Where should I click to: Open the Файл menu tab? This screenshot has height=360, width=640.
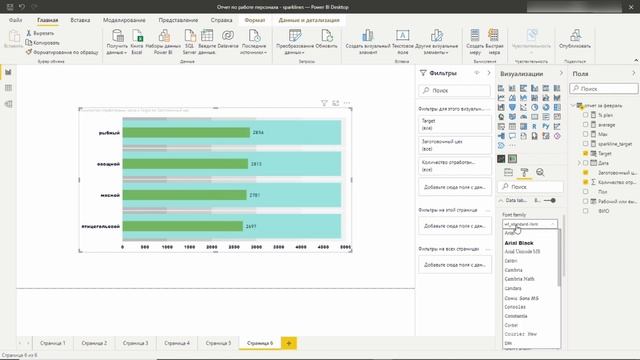coord(16,20)
